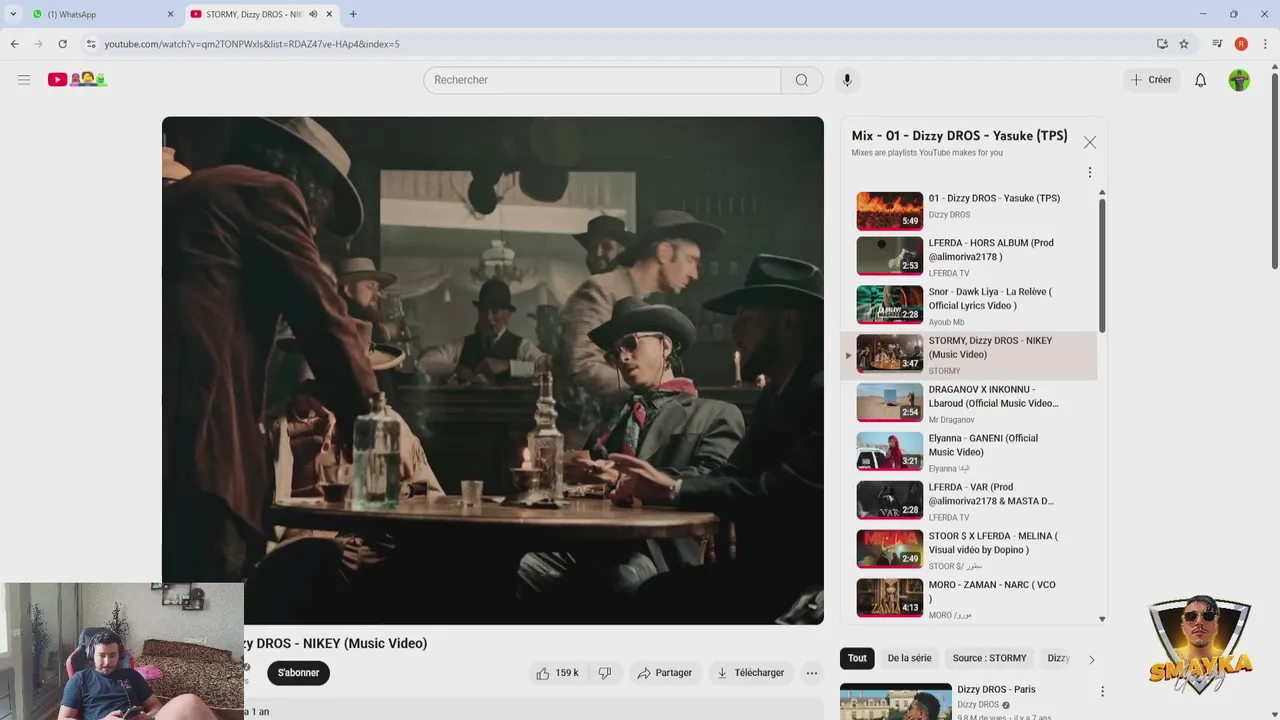Screen dimensions: 1280x720
Task: Select the De la série chip
Action: (x=909, y=658)
